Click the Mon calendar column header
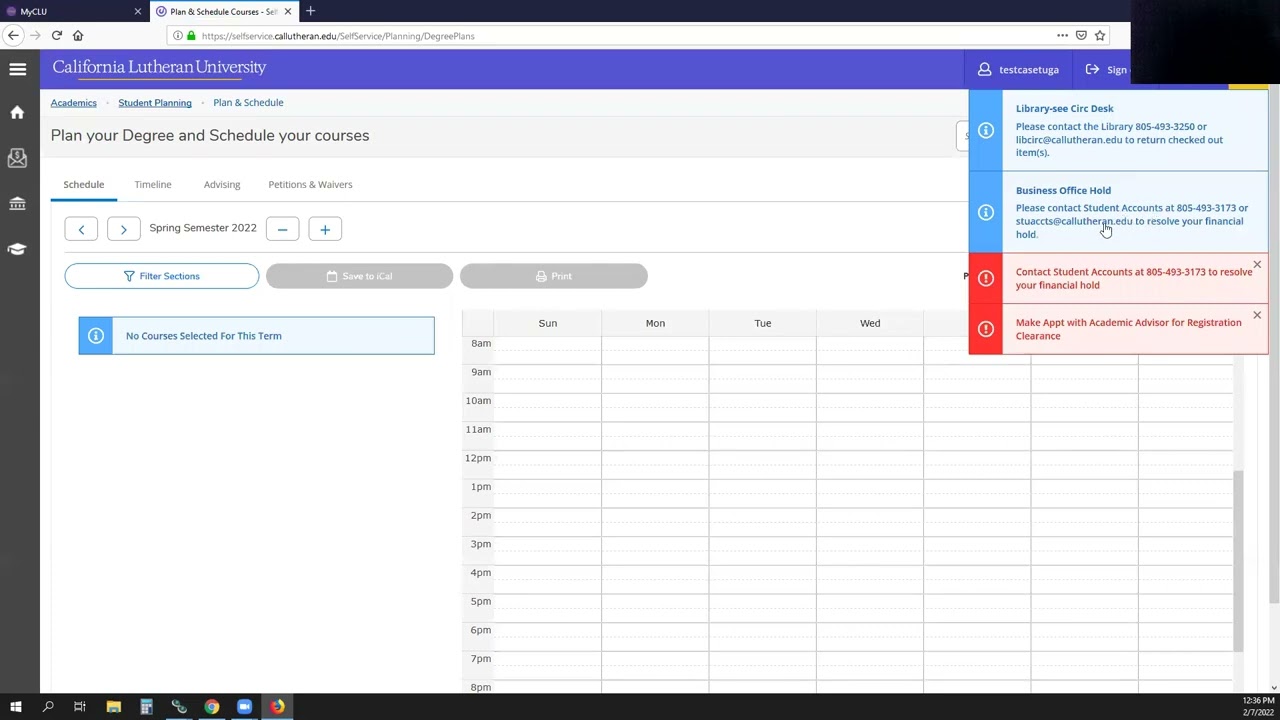The height and width of the screenshot is (720, 1280). tap(655, 323)
